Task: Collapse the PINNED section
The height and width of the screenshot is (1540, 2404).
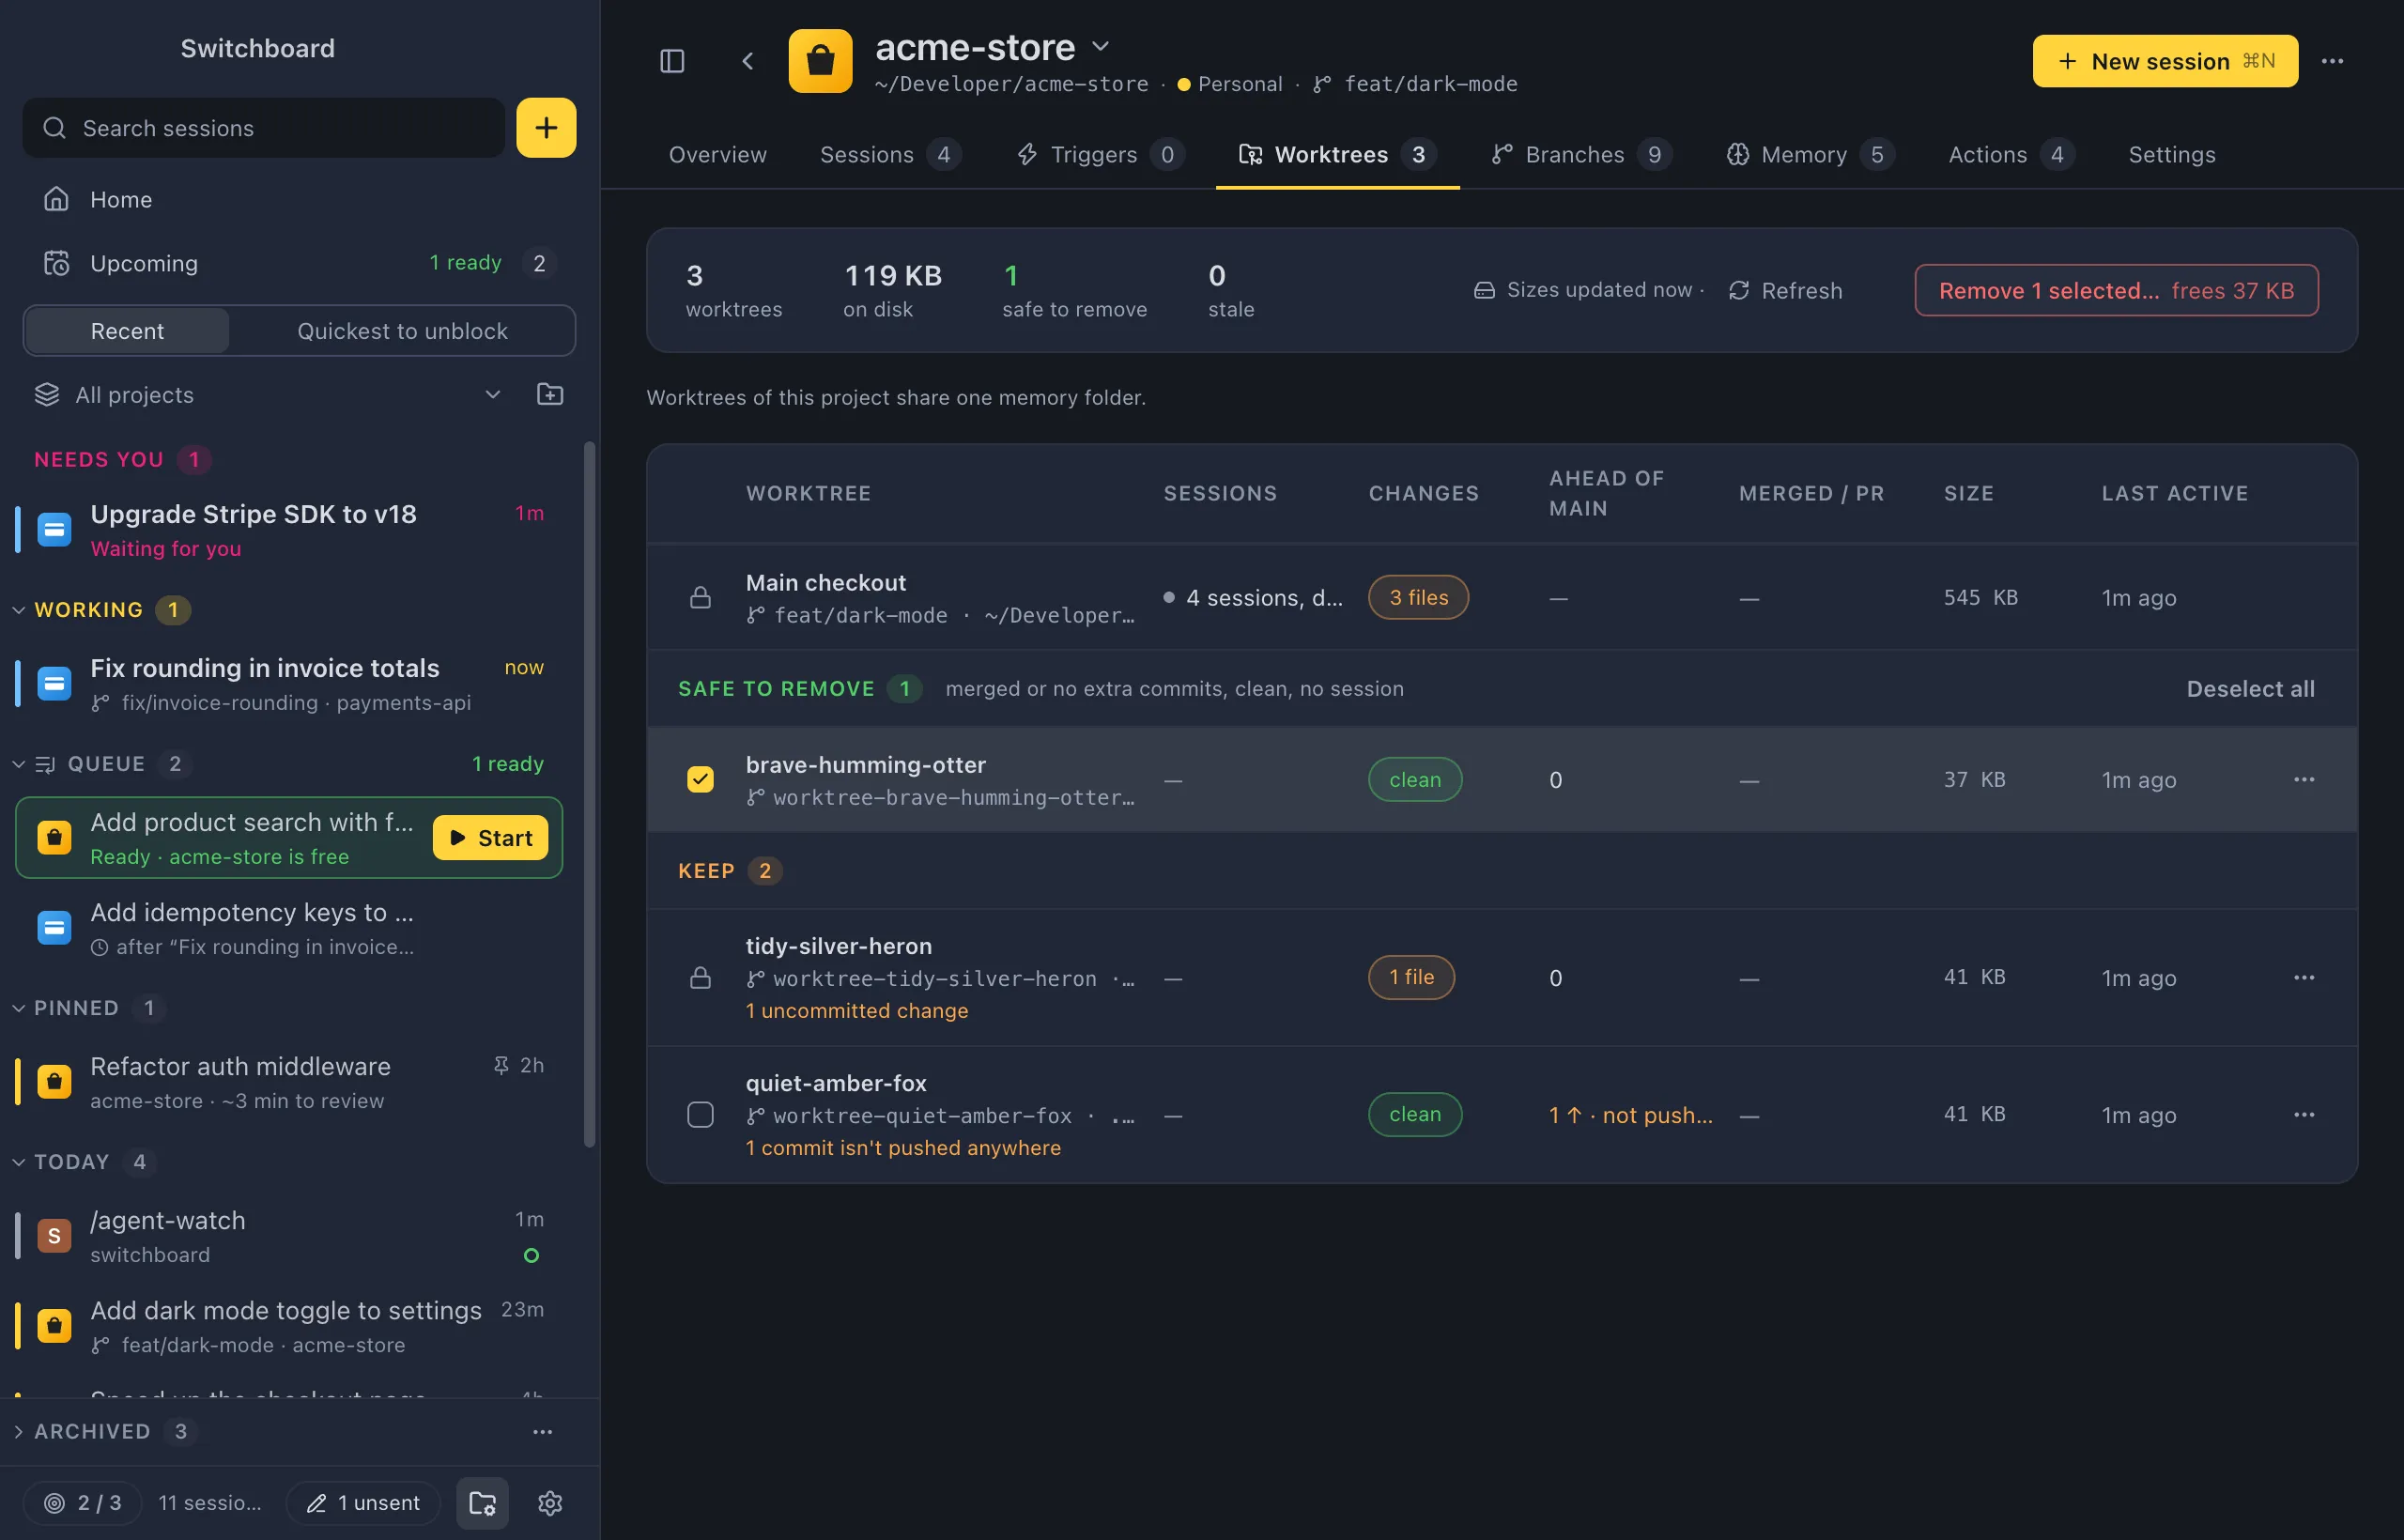Action: click(x=18, y=1007)
